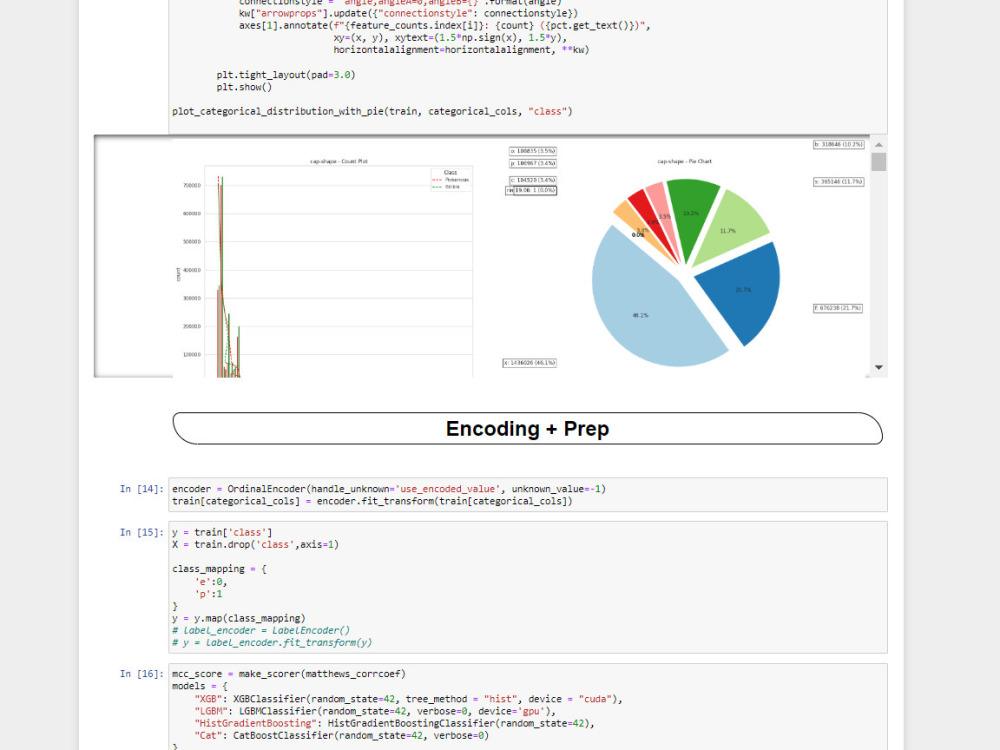Click the Class legend in count plot
1000x750 pixels.
pos(450,179)
